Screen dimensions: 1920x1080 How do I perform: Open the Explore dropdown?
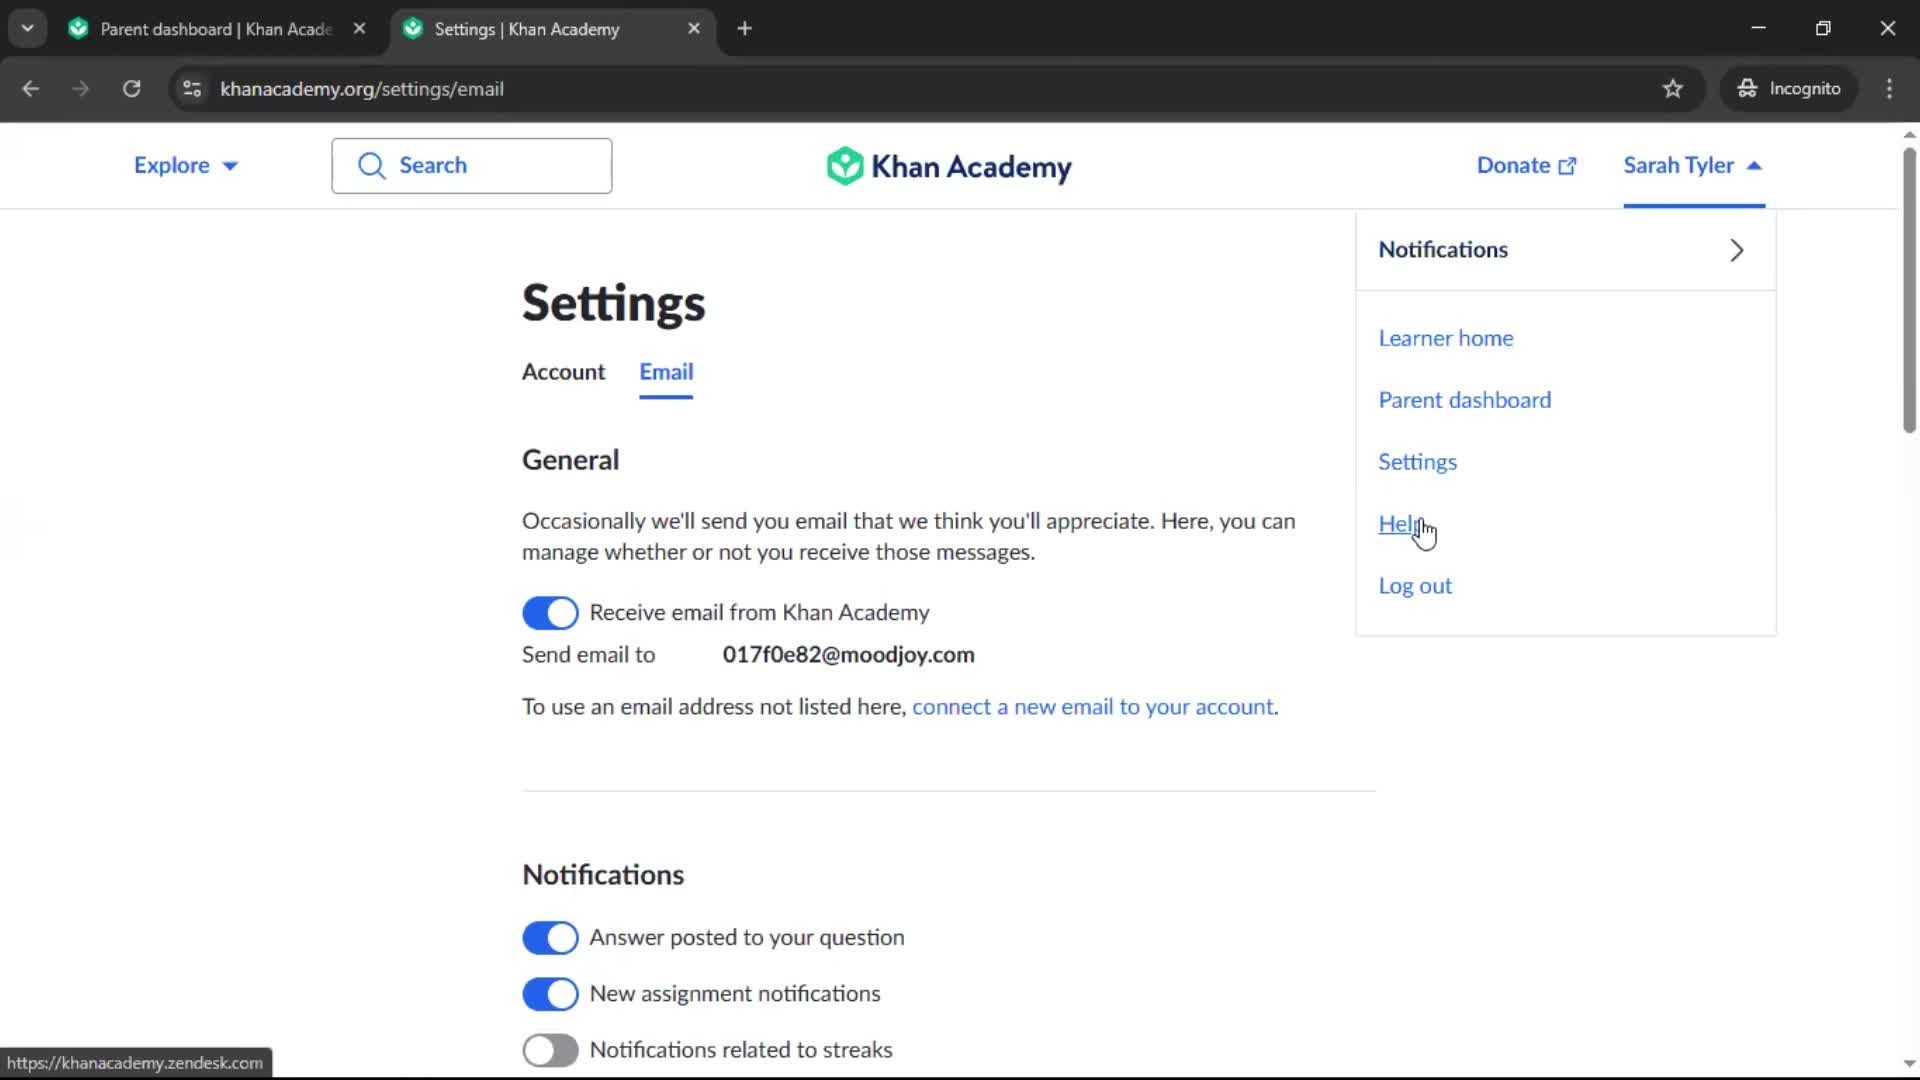click(x=186, y=166)
